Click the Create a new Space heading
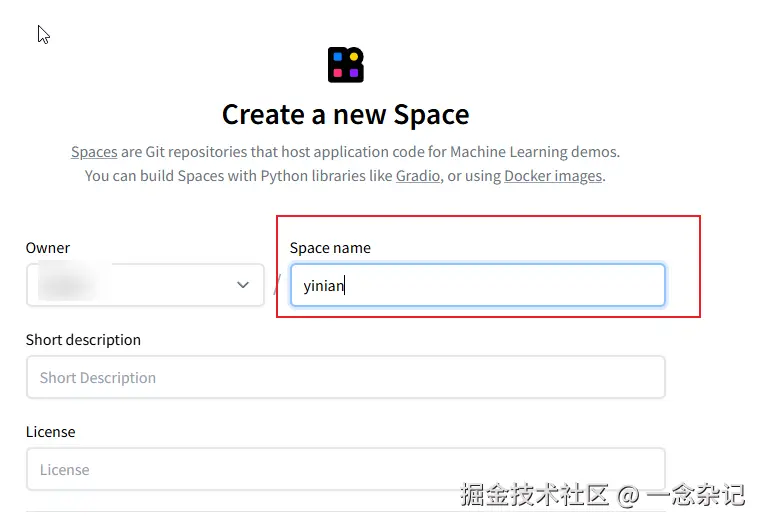763x526 pixels. click(345, 115)
